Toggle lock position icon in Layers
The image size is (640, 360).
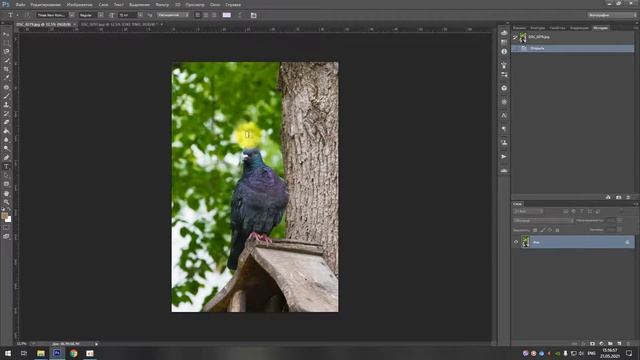550,230
